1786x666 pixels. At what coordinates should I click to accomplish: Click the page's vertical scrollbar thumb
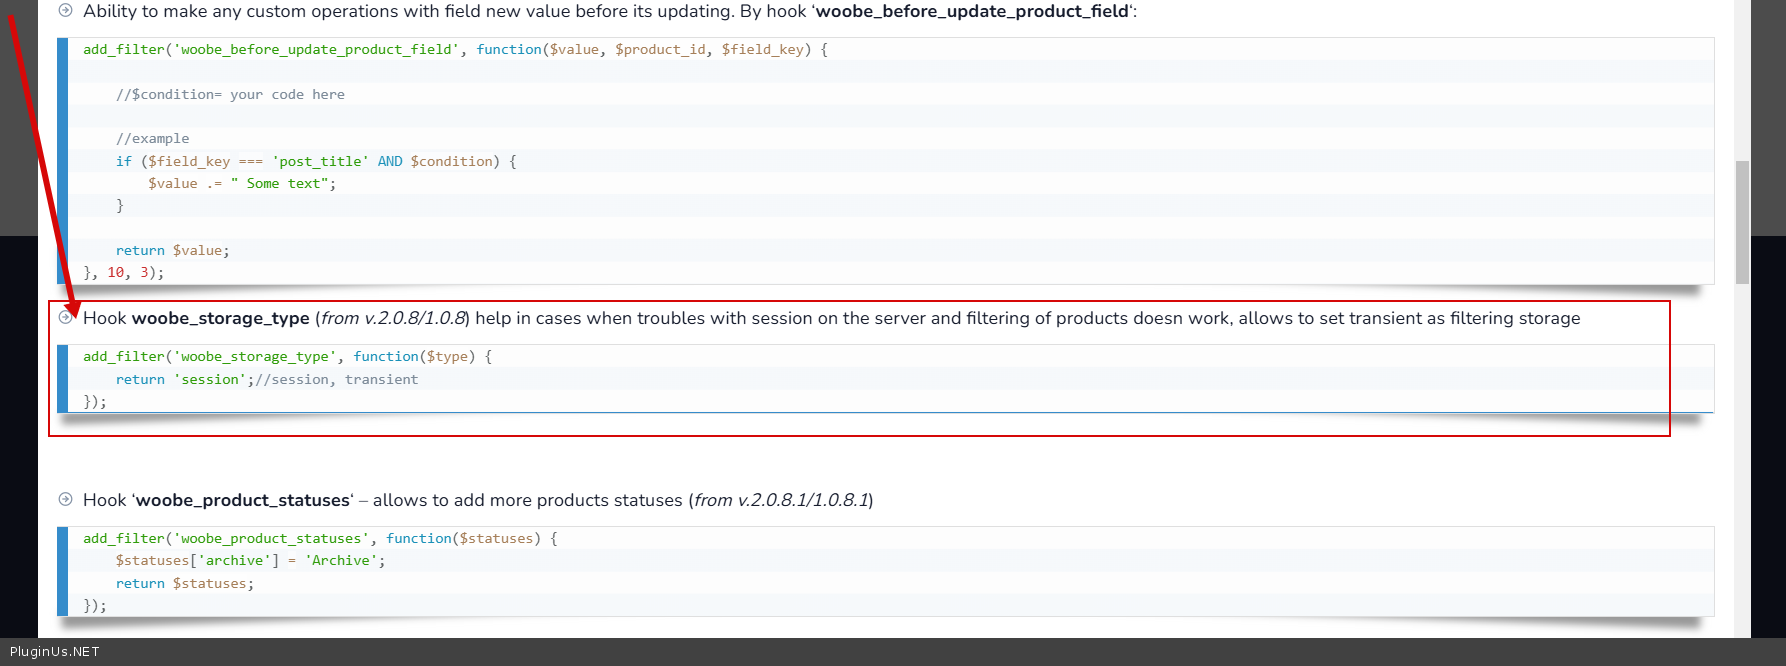click(1742, 222)
